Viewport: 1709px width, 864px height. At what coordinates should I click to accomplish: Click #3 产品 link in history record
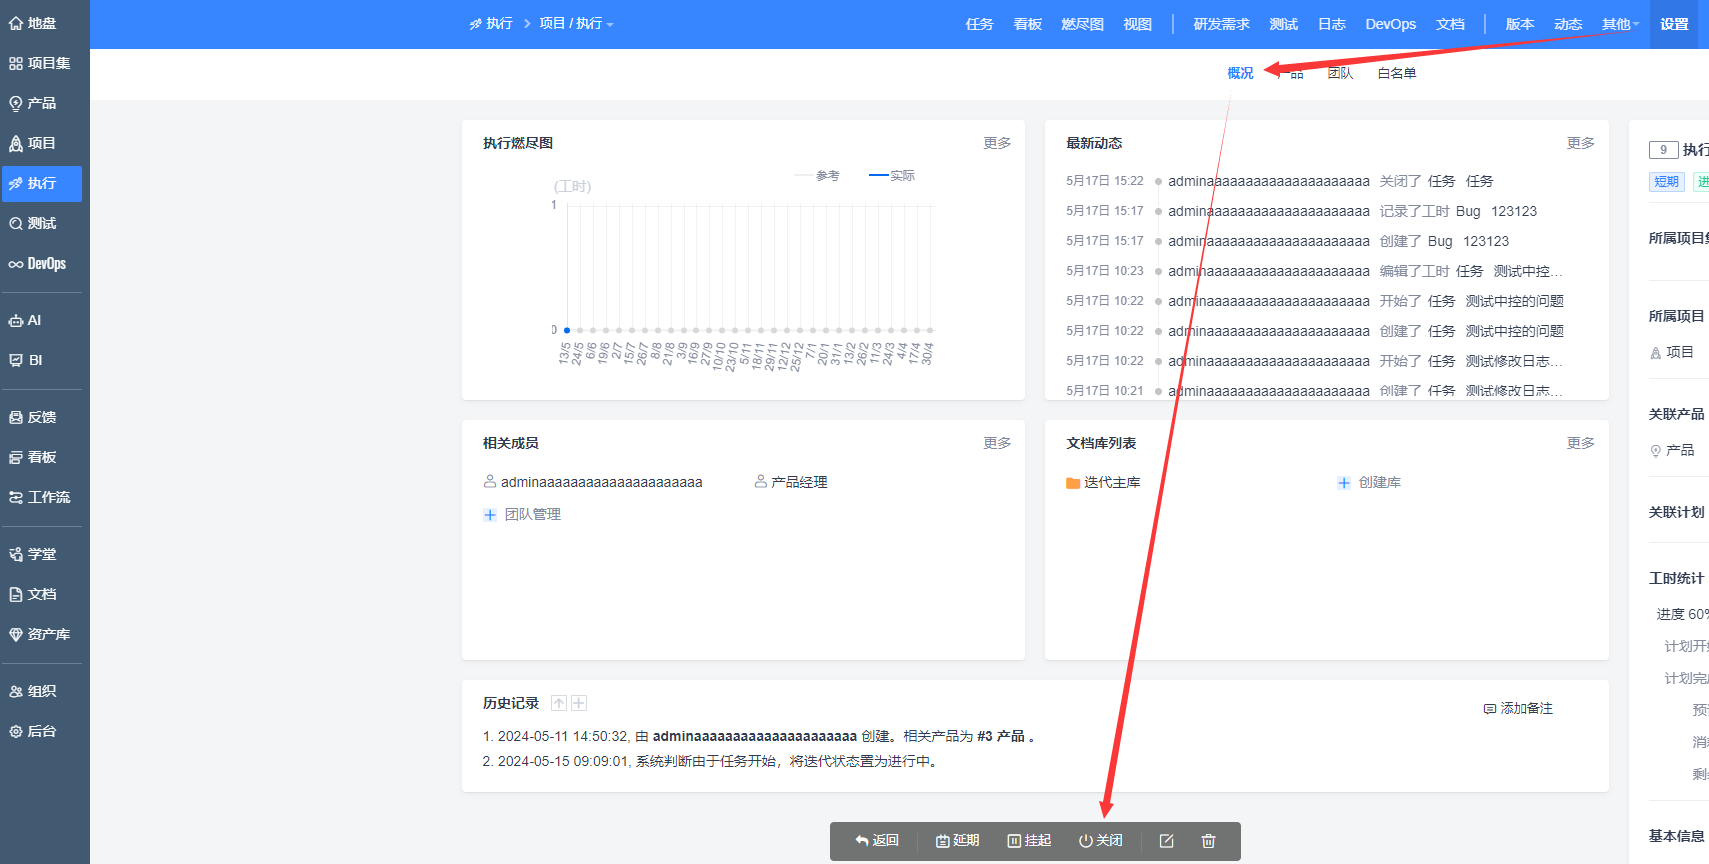pos(1001,736)
